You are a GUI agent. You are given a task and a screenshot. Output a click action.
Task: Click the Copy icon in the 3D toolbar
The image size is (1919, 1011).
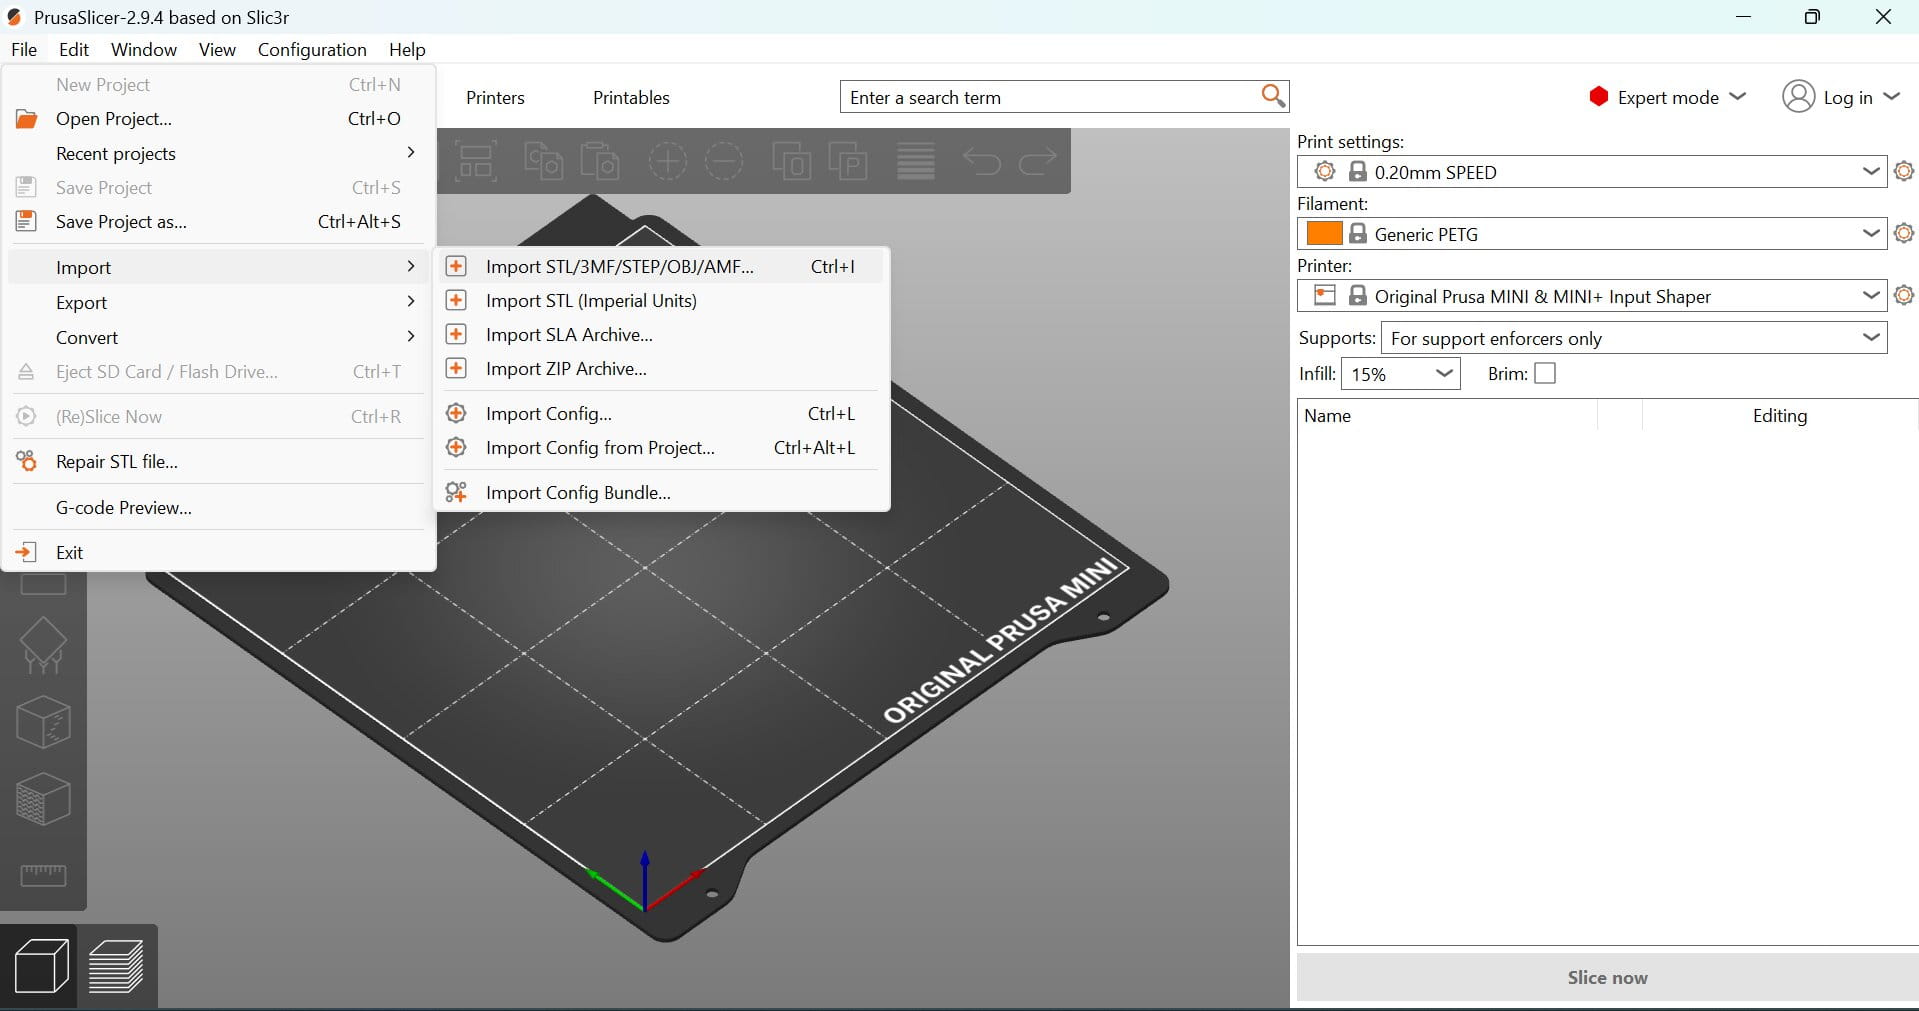pos(543,161)
